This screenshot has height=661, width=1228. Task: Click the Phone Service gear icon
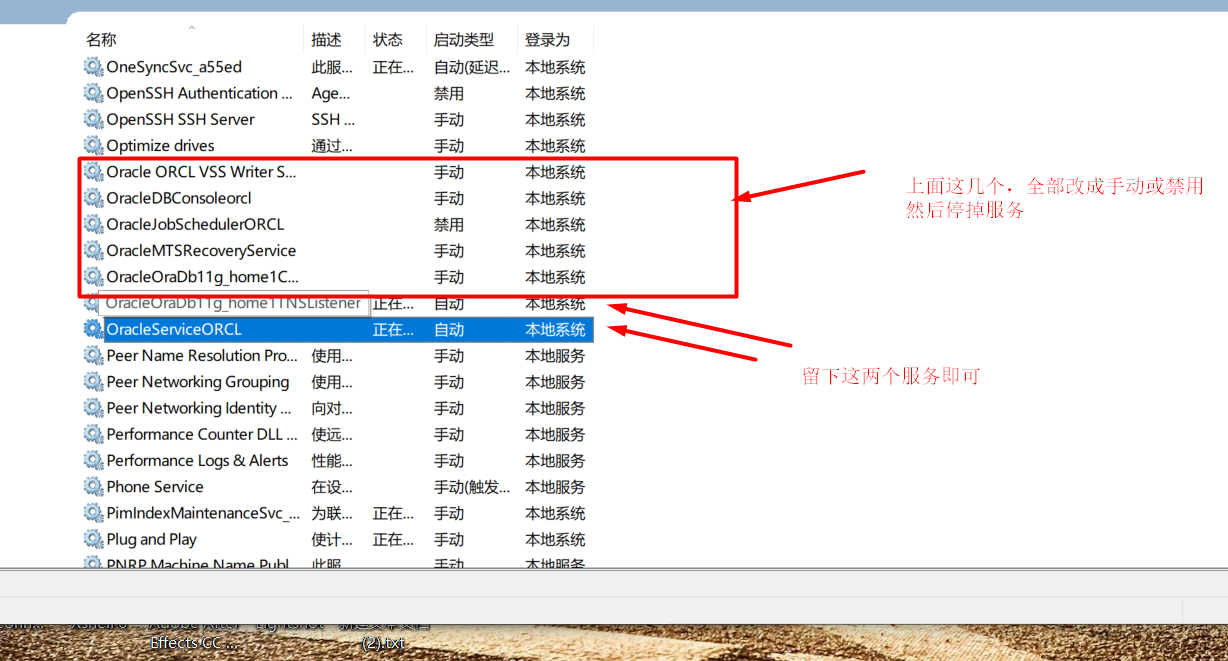[x=93, y=487]
